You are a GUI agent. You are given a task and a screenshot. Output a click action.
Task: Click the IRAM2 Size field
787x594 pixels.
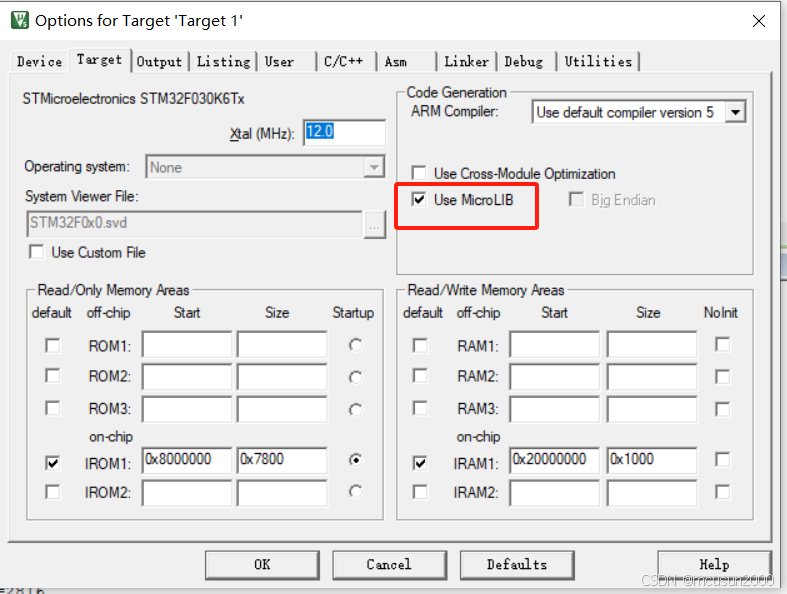pos(652,493)
